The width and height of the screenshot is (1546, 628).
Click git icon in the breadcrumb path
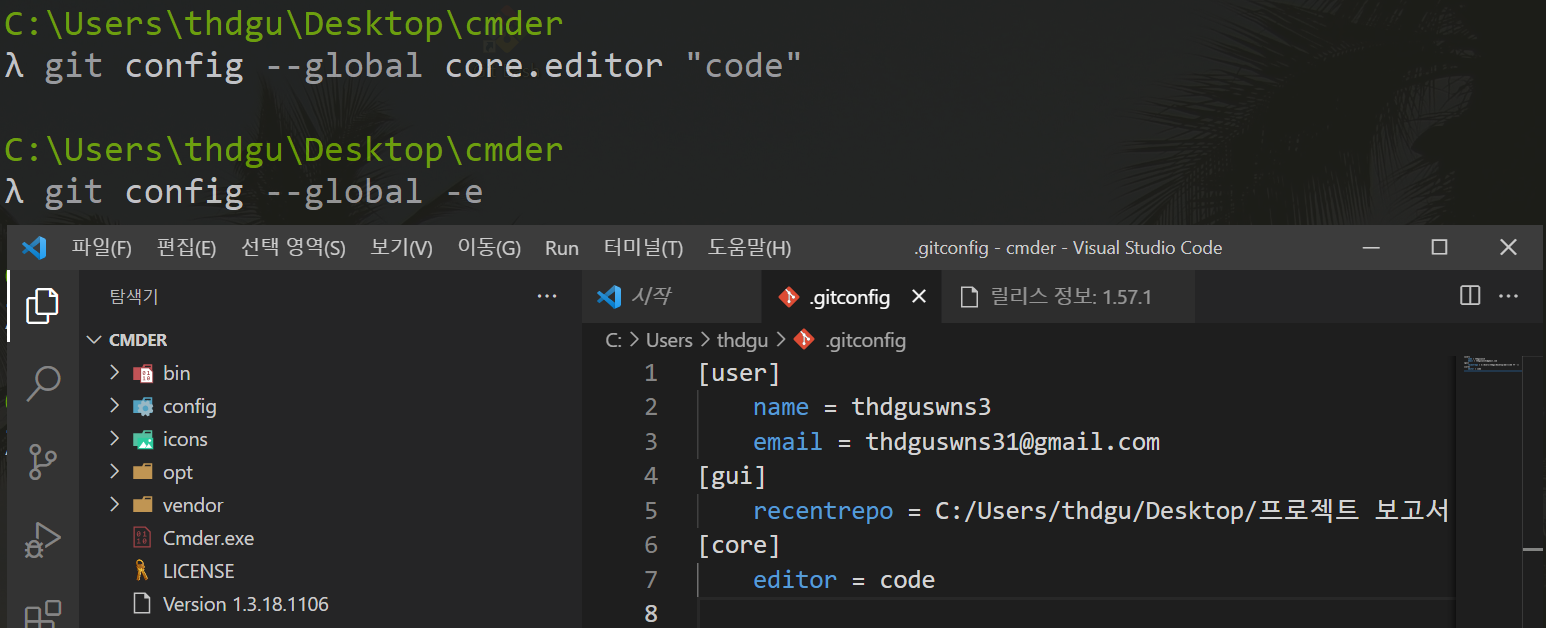click(803, 340)
